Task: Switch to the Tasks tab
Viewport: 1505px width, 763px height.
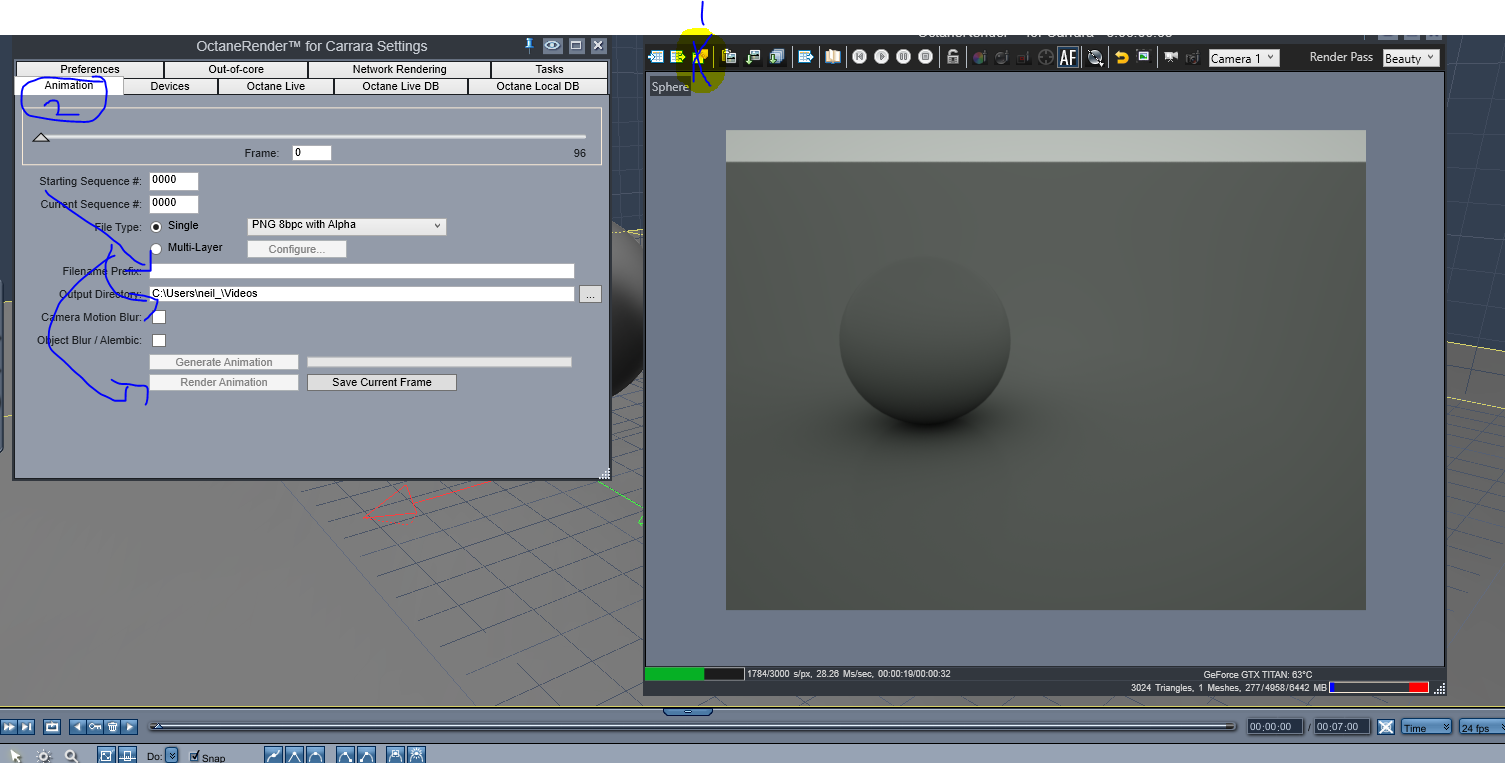Action: tap(549, 69)
